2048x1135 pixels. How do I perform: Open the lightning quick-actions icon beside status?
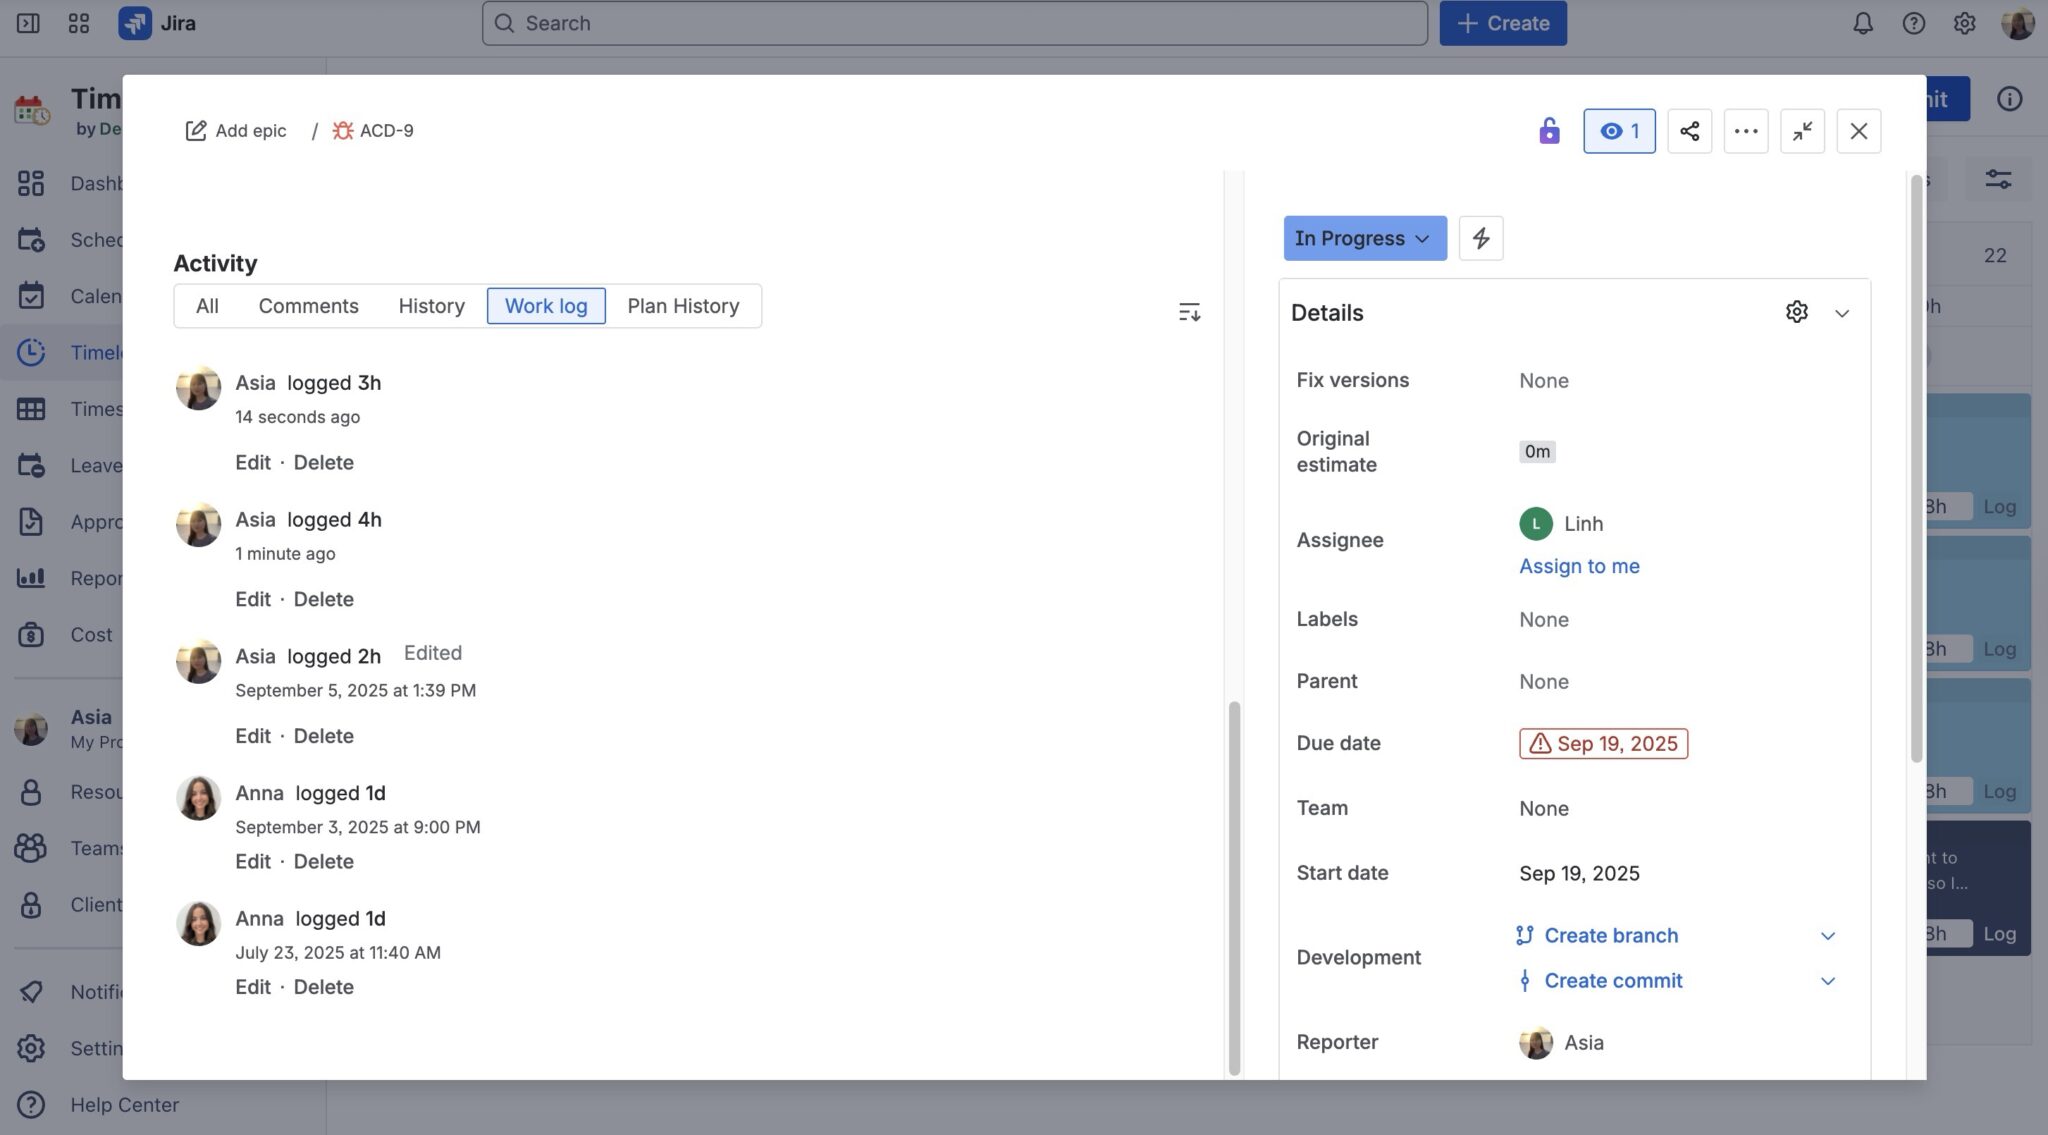[x=1481, y=238]
